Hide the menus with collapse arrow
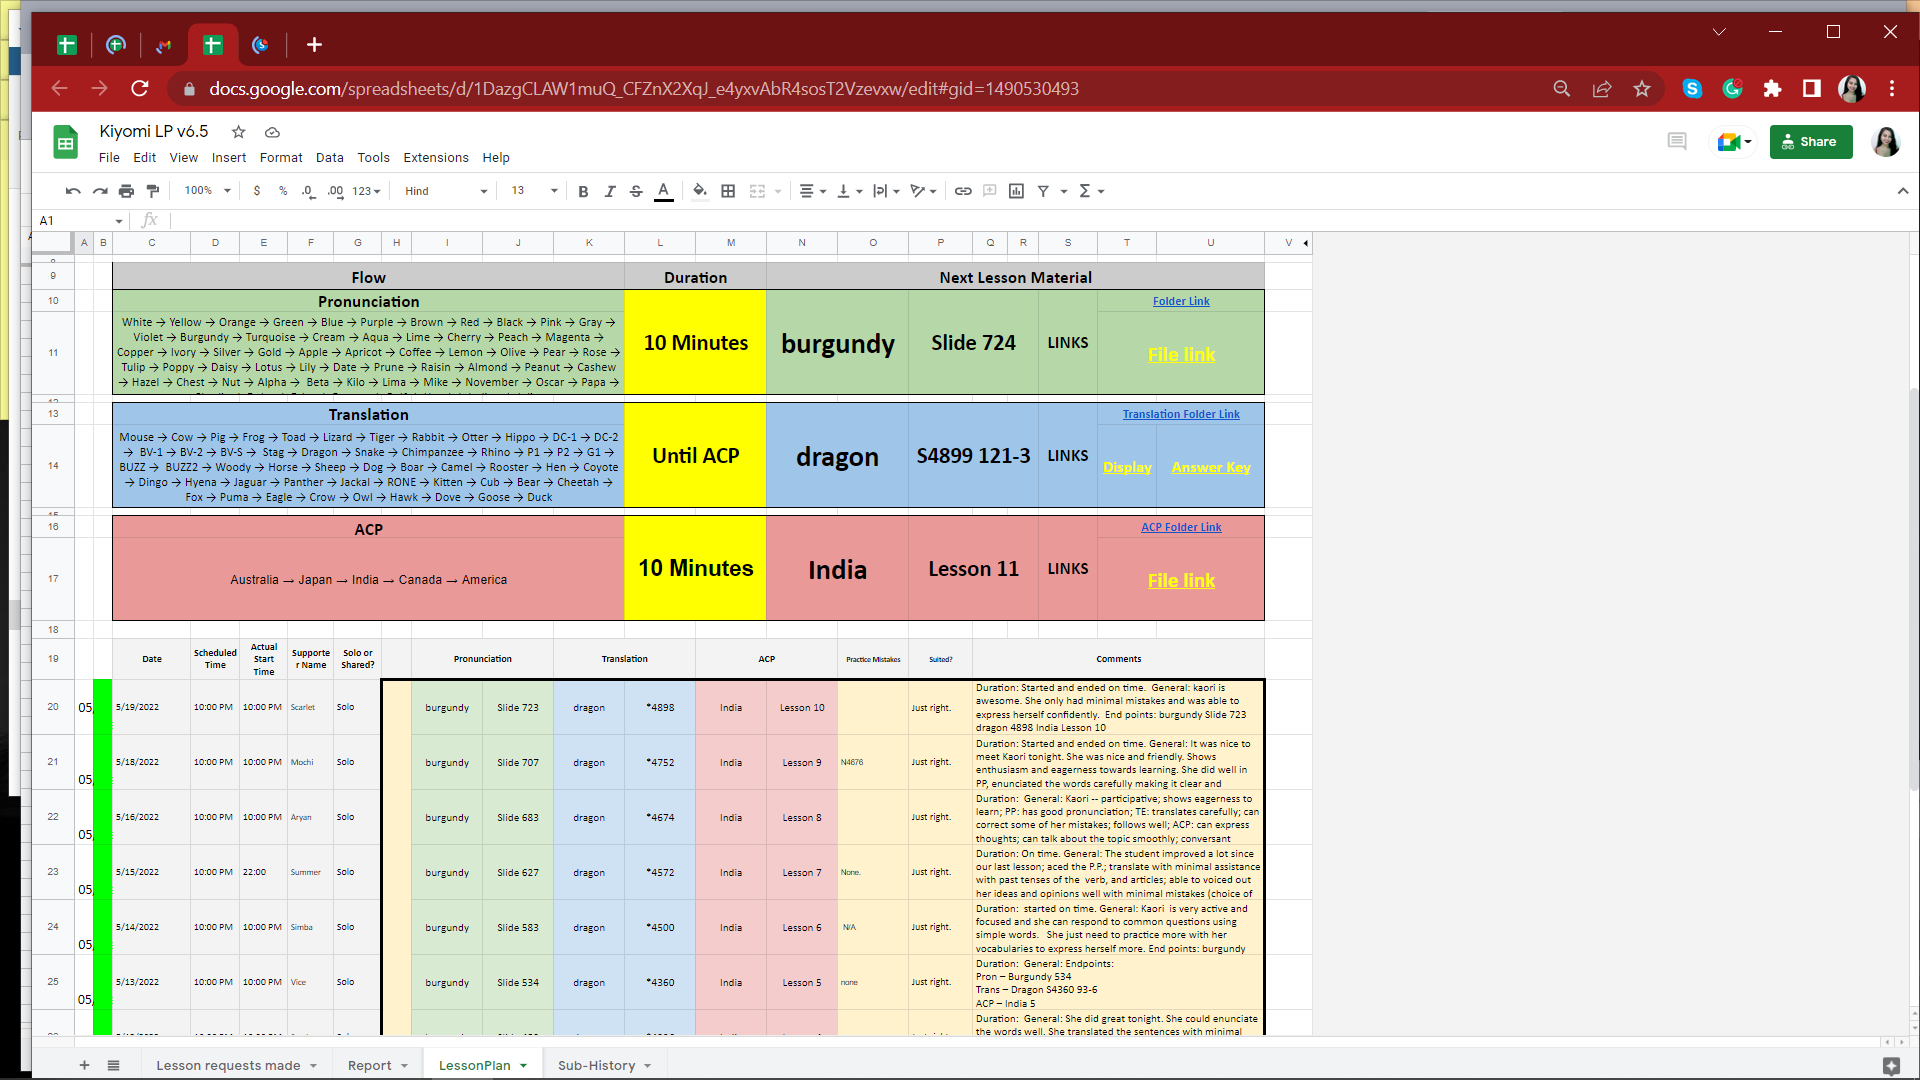 1902,191
